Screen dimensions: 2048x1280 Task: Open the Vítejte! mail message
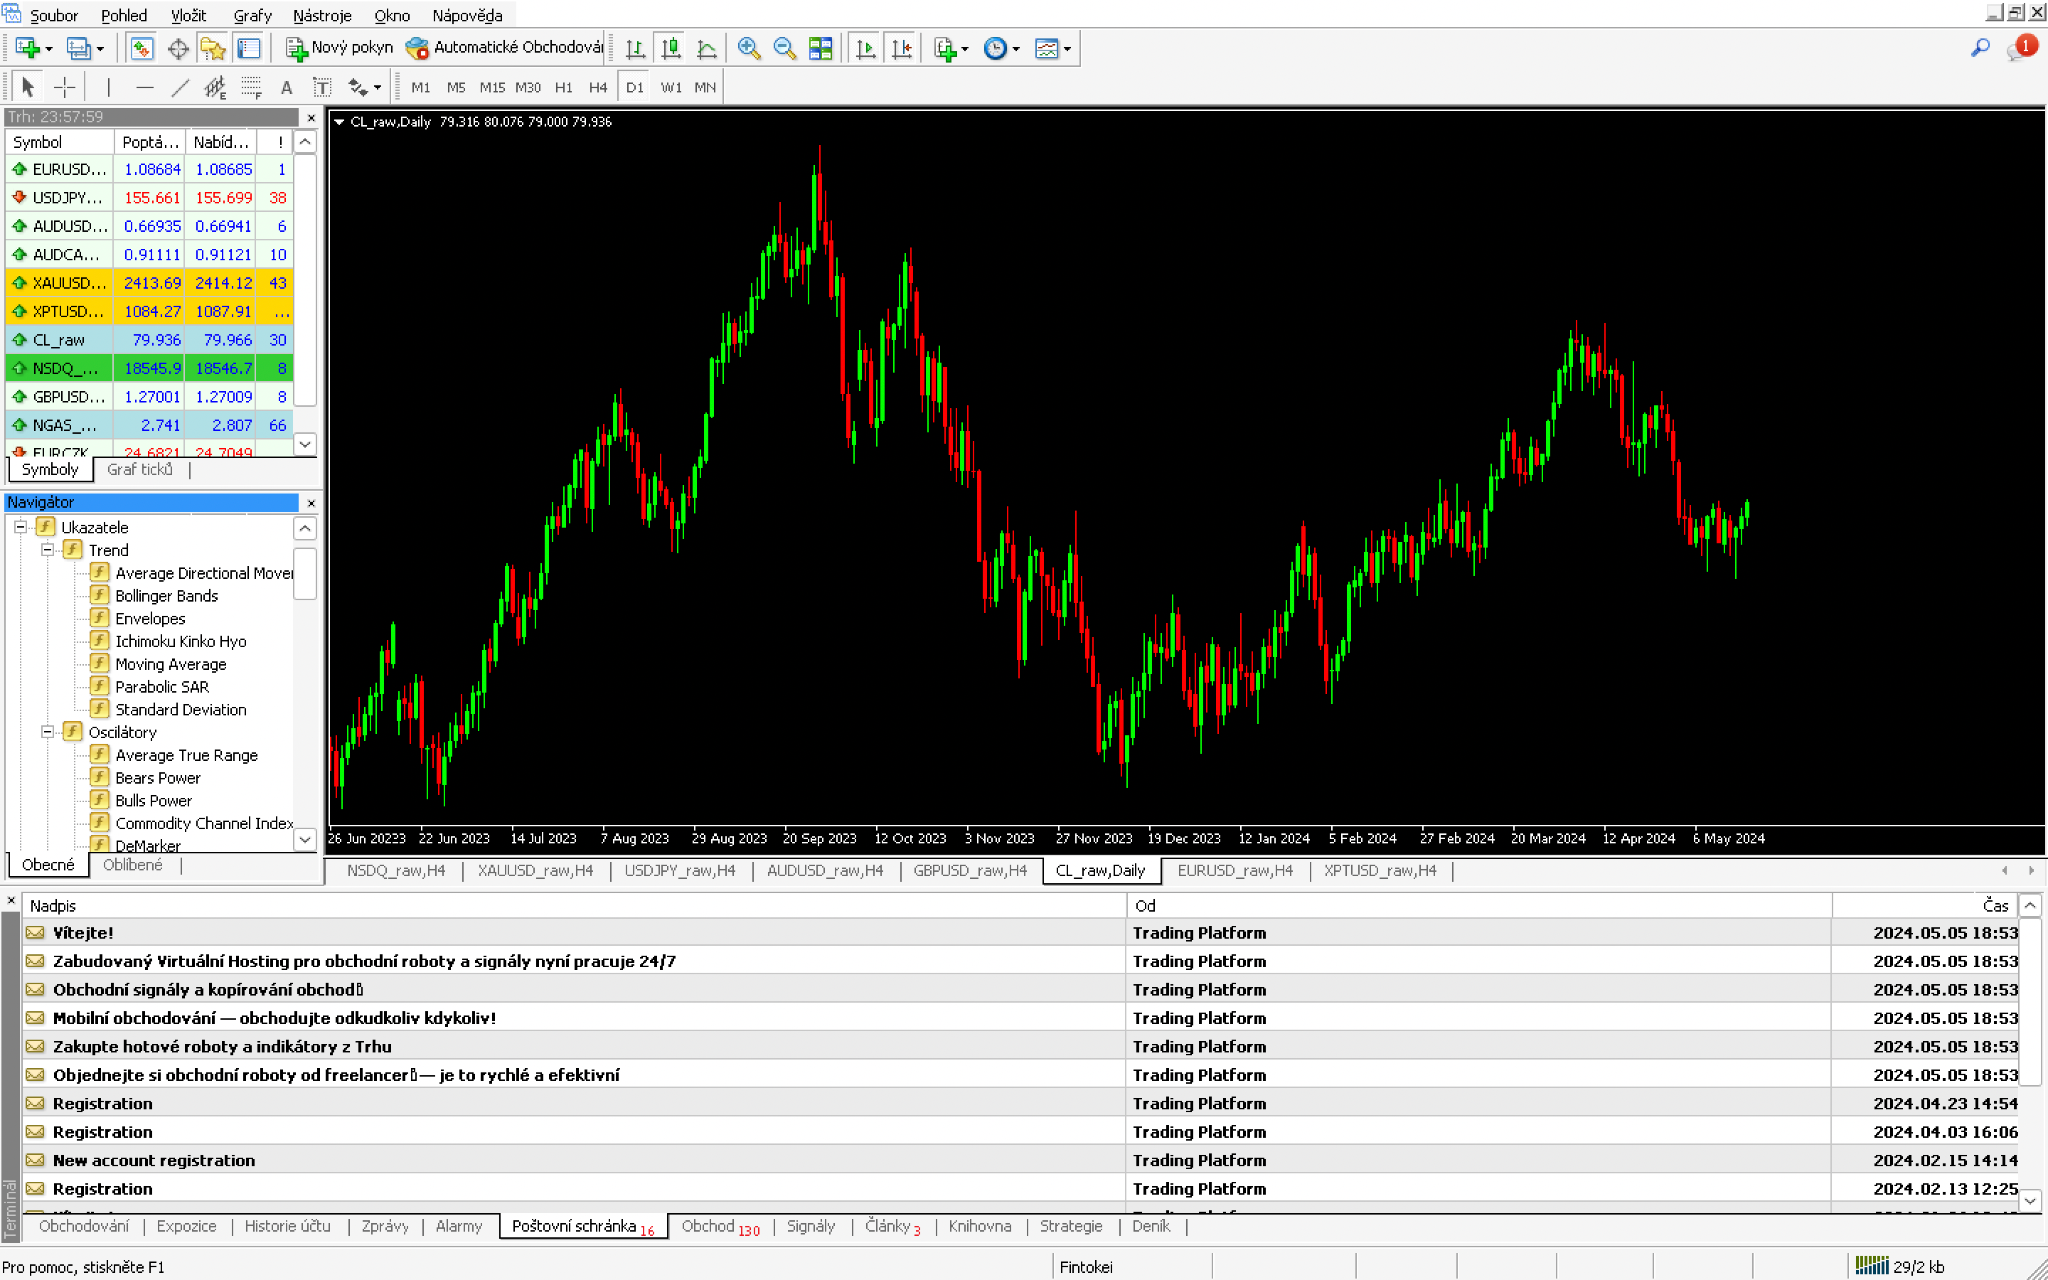[574, 933]
